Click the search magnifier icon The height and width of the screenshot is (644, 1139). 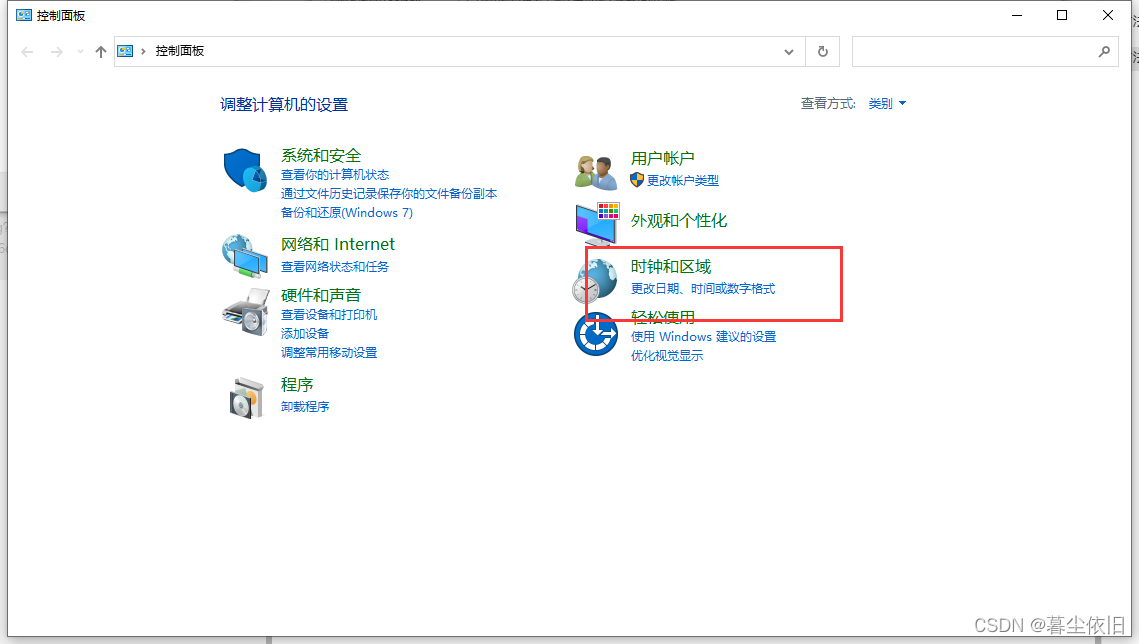(1104, 52)
